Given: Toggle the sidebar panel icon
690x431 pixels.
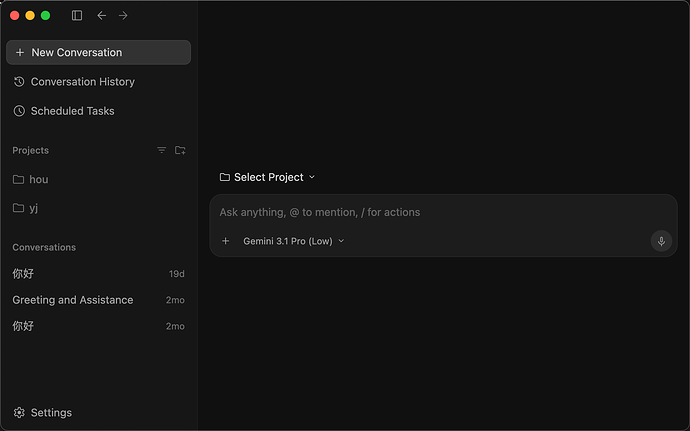Looking at the screenshot, I should 77,15.
